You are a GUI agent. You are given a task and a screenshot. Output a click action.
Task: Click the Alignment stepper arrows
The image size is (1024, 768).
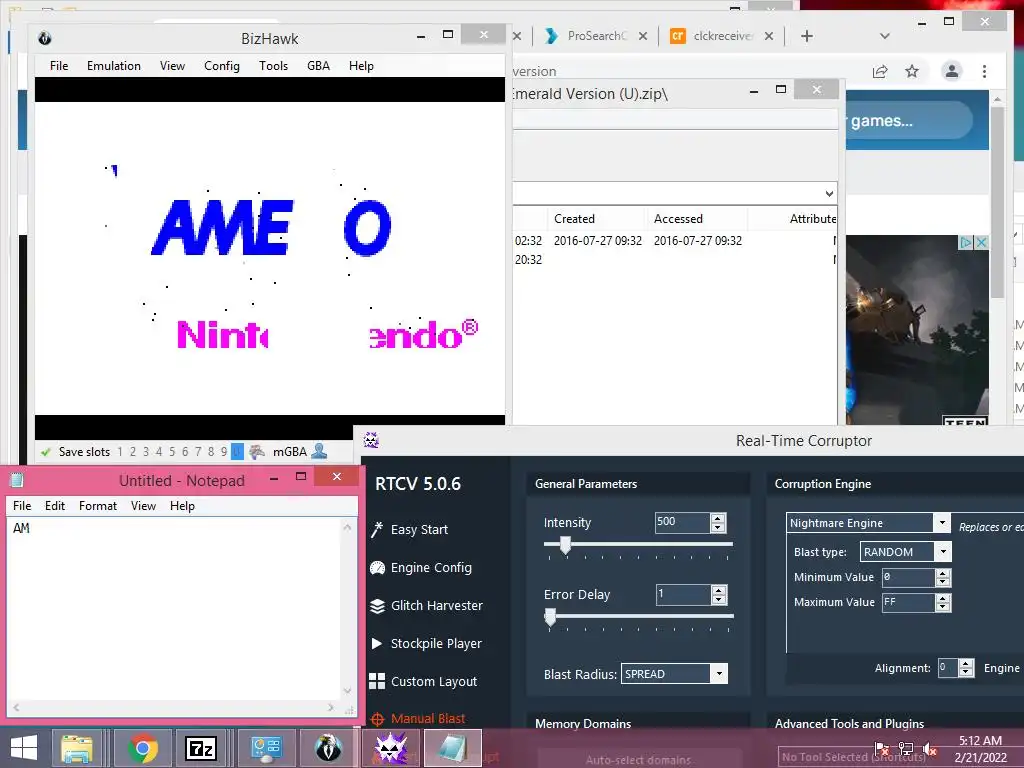(967, 667)
